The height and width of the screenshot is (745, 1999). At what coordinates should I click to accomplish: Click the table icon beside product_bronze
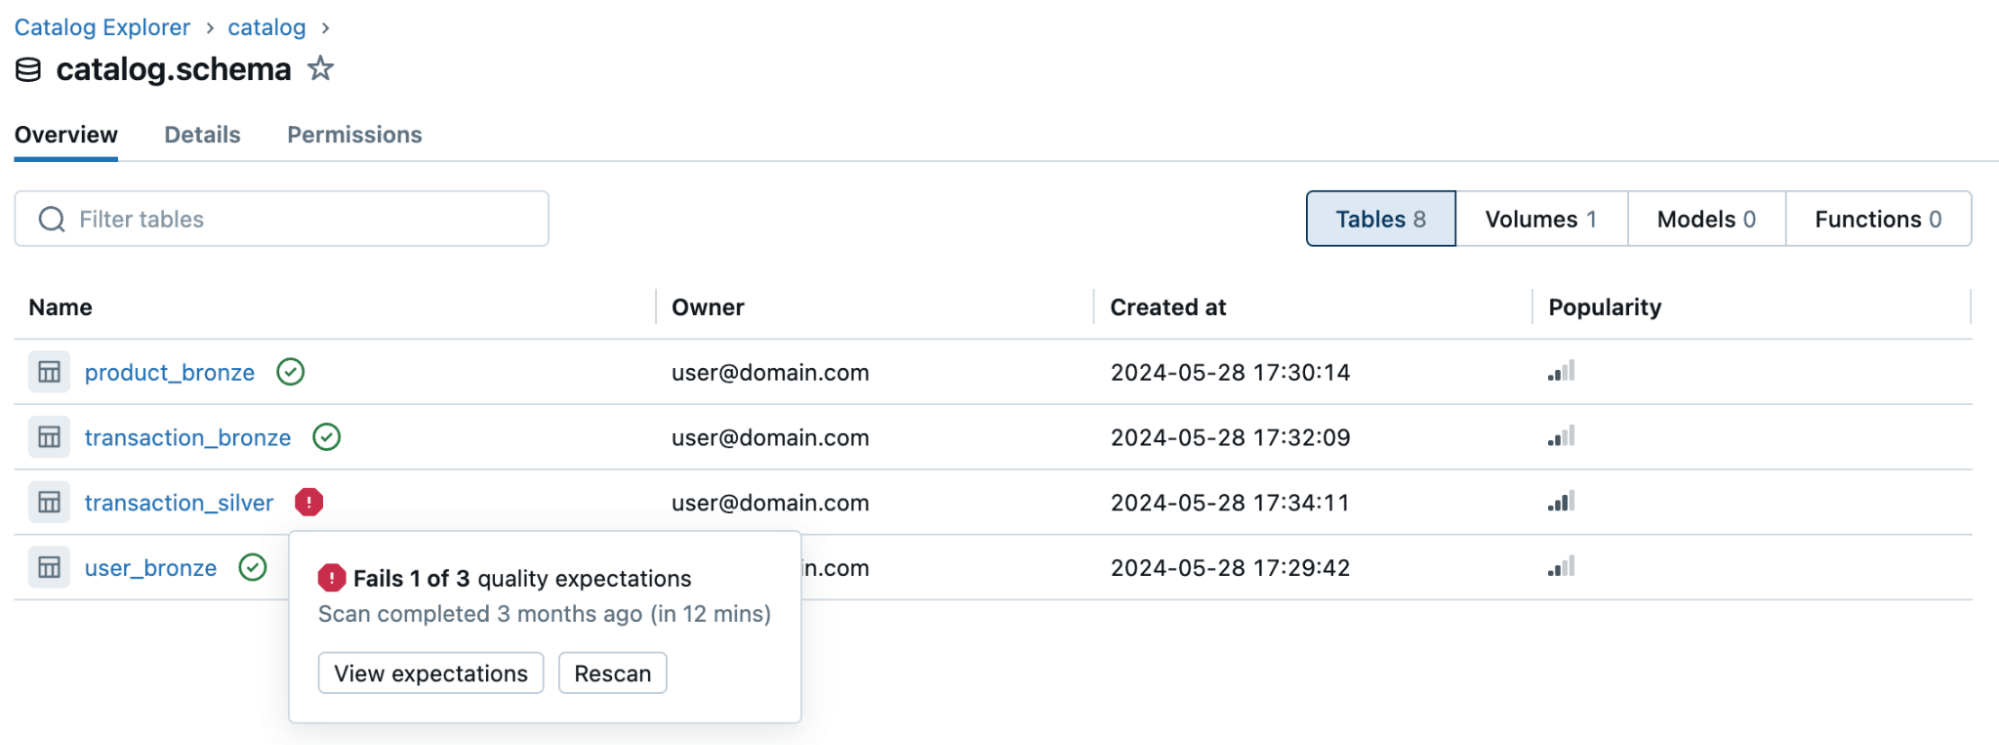click(49, 372)
